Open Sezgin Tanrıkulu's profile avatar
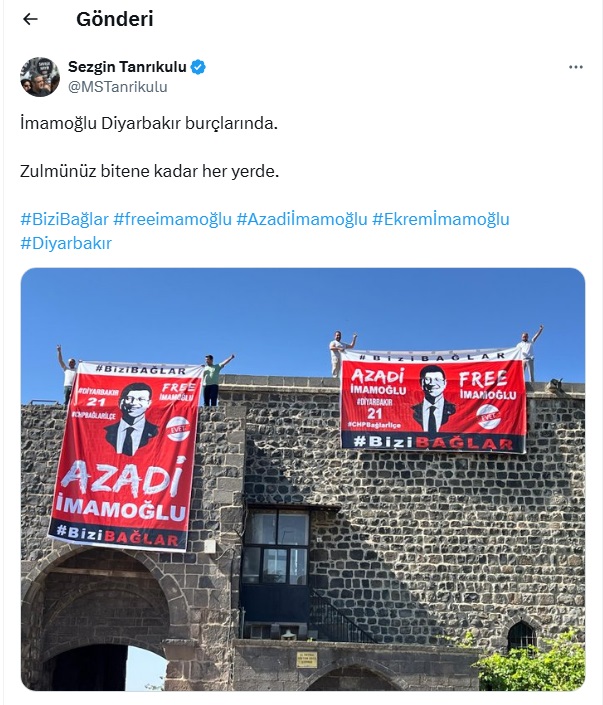The height and width of the screenshot is (705, 603). coord(40,76)
